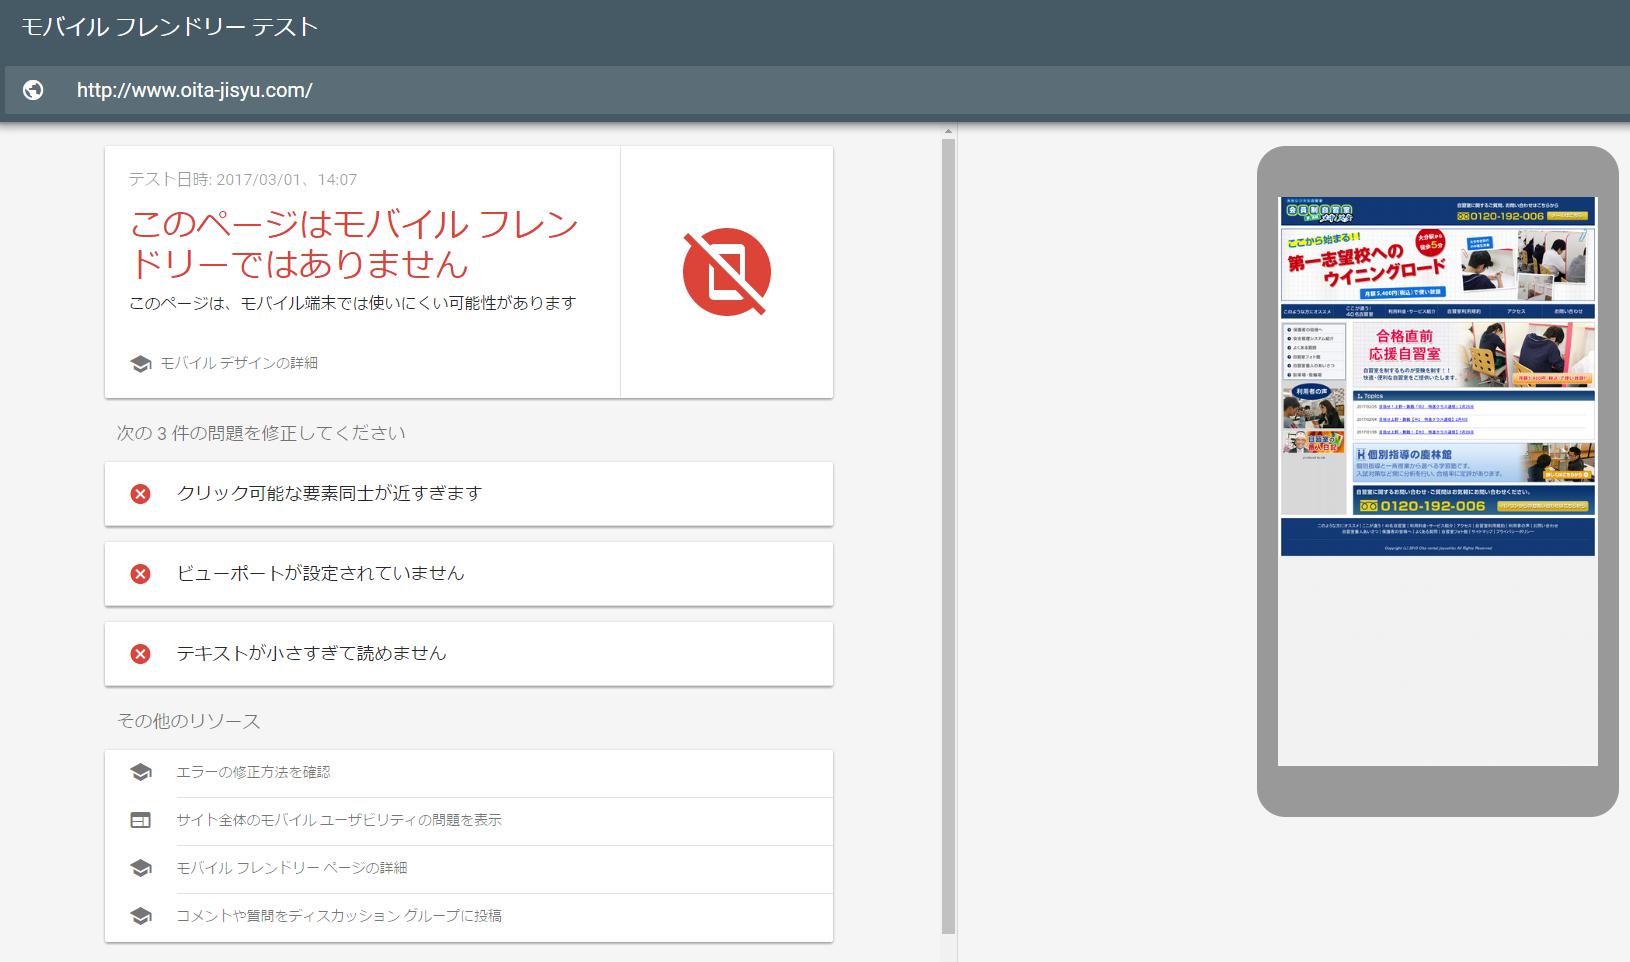Click the rendered page preview in phone mockup
The height and width of the screenshot is (962, 1630).
click(x=1437, y=376)
